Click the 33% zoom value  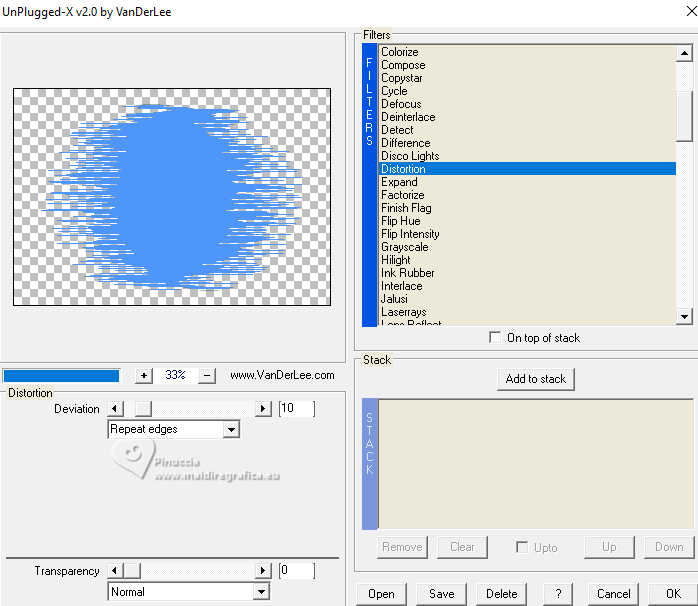click(175, 375)
